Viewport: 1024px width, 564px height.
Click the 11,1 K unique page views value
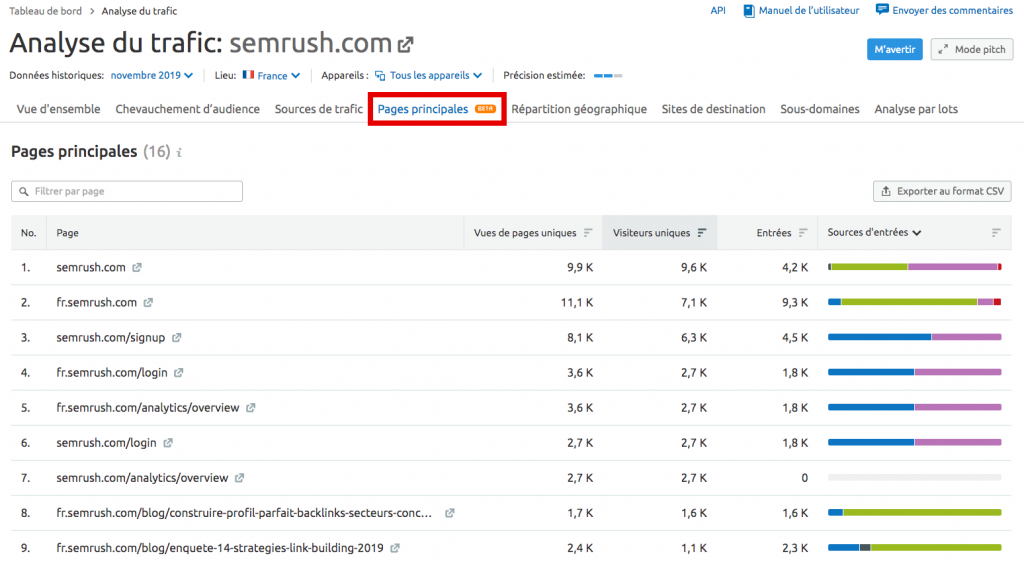coord(577,303)
